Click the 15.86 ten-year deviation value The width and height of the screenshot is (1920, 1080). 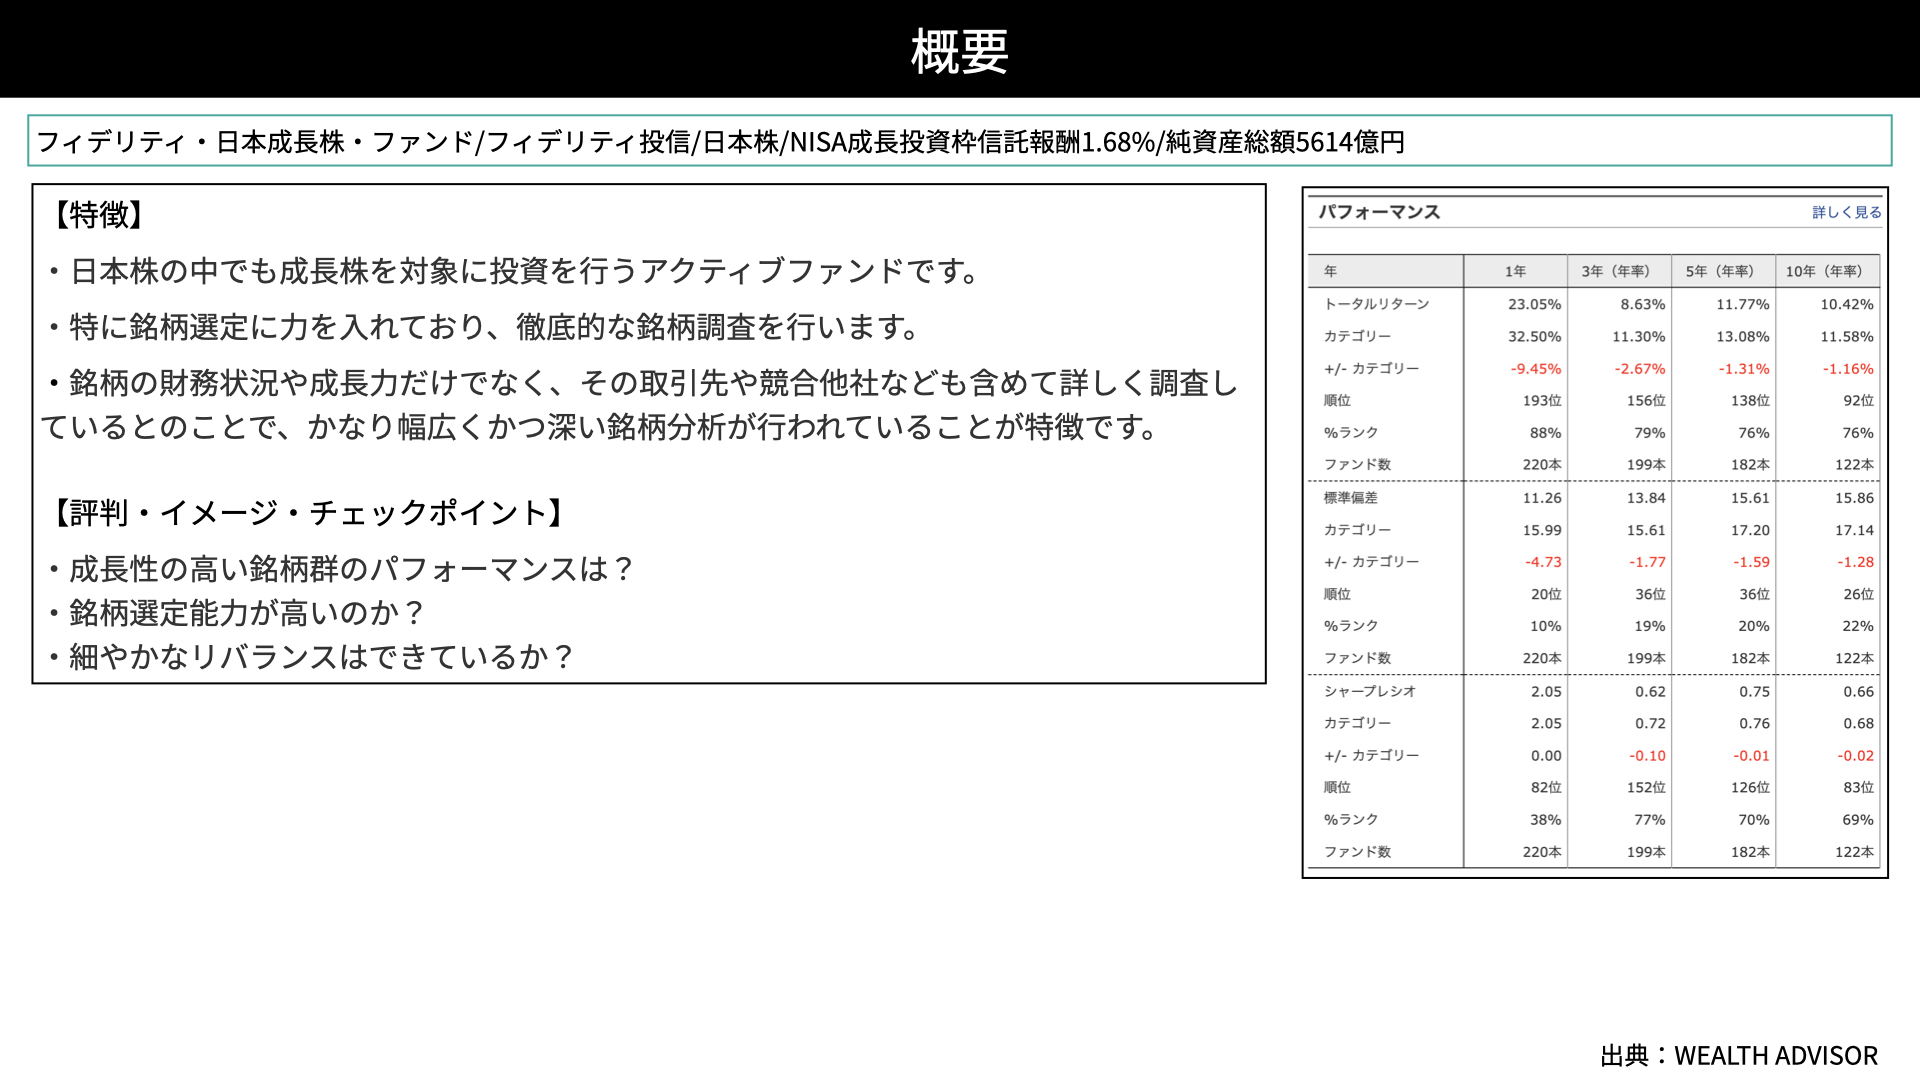1854,498
